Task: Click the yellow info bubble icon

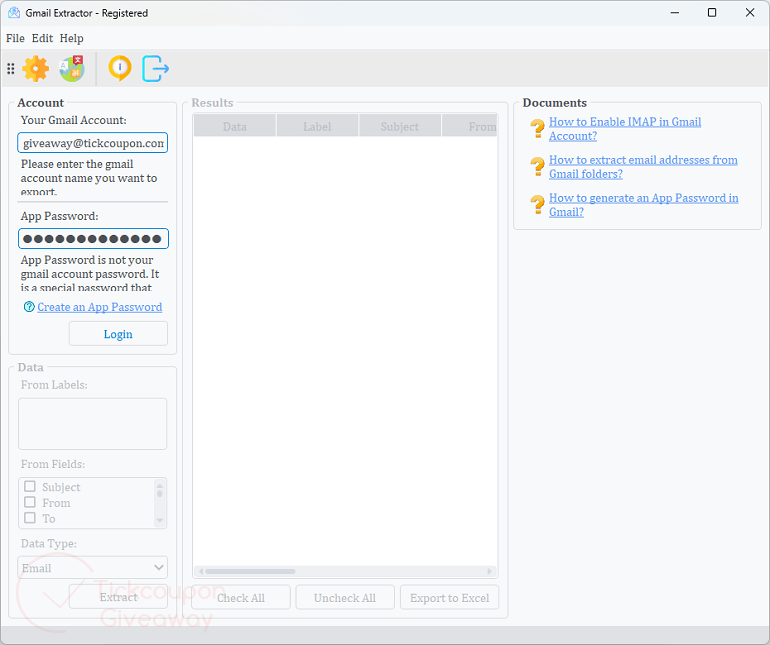Action: [x=120, y=68]
